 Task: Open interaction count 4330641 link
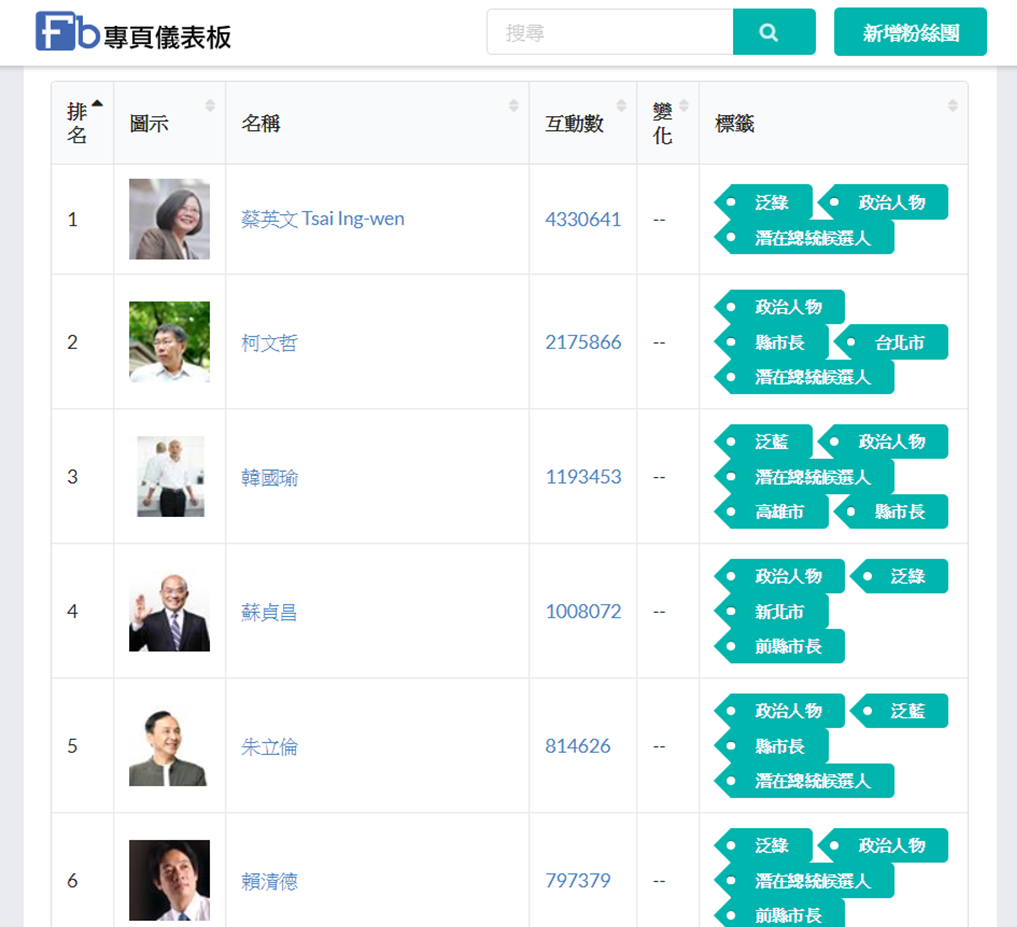tap(583, 219)
